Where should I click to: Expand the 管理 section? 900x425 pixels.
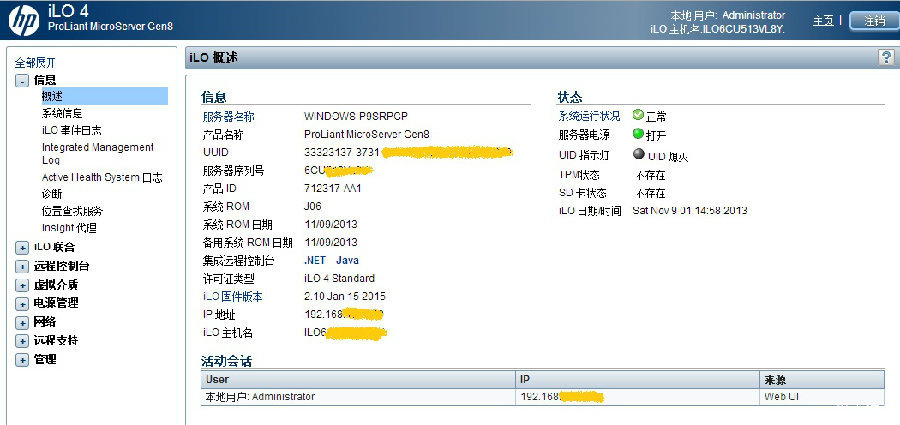pyautogui.click(x=21, y=360)
